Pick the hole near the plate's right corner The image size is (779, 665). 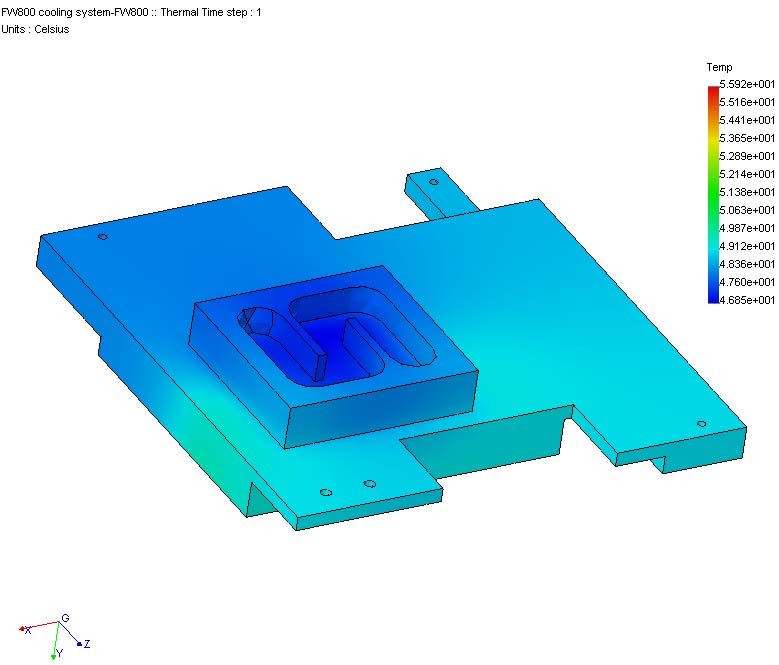(700, 424)
